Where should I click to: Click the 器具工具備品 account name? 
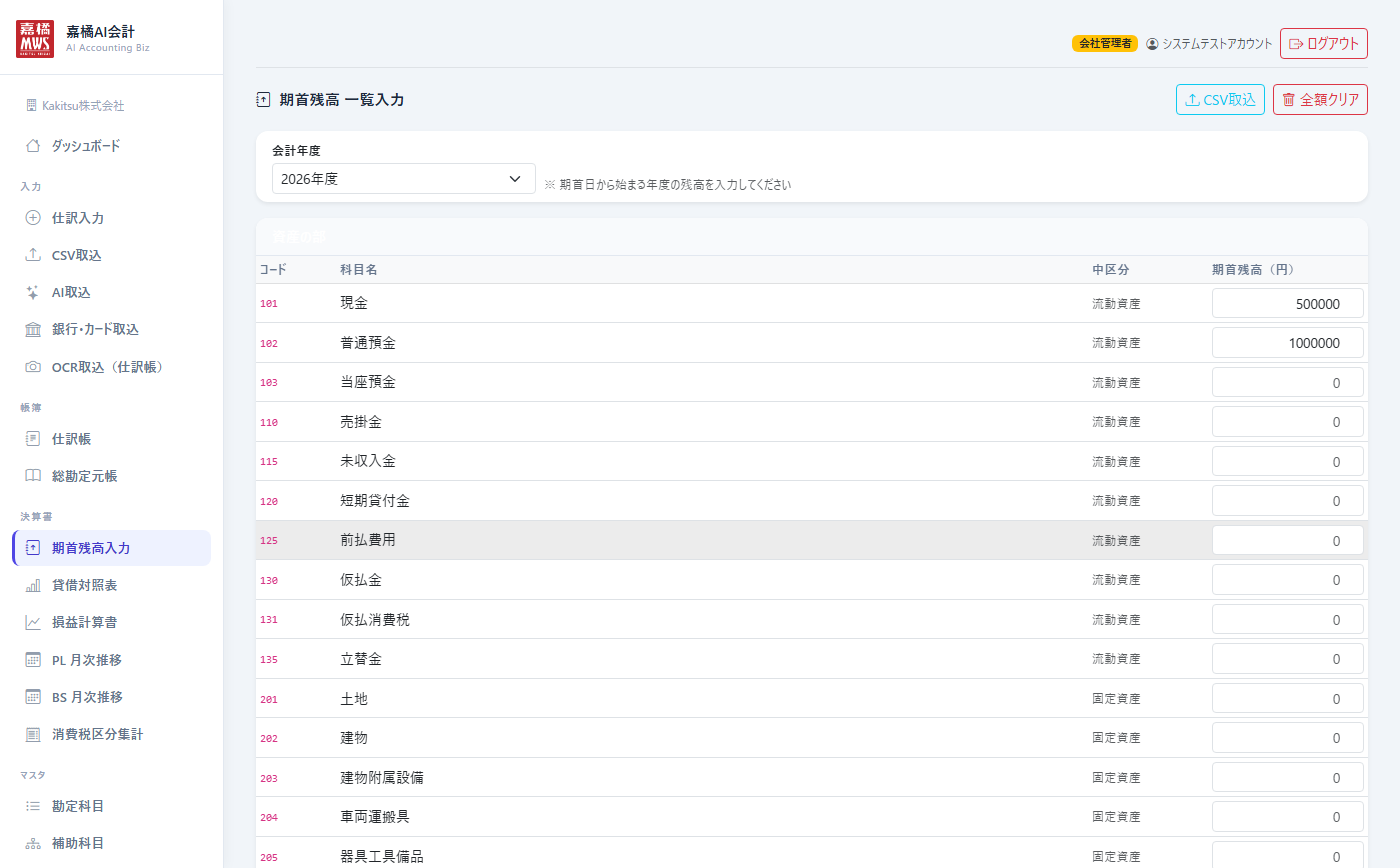point(382,857)
